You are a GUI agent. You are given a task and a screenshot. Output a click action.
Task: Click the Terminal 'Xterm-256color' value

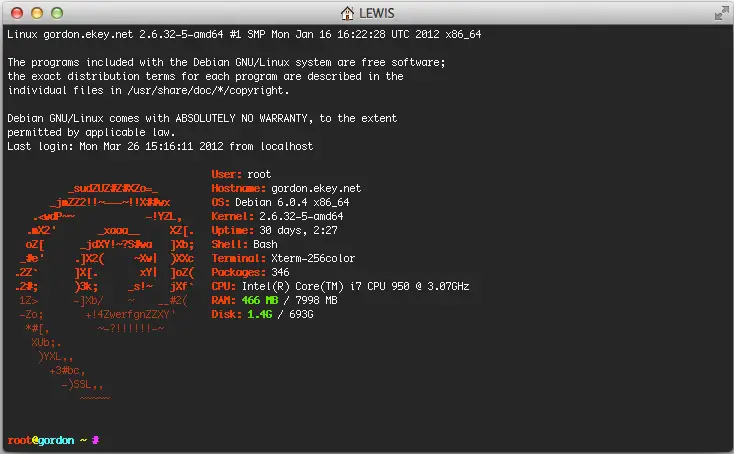coord(313,258)
